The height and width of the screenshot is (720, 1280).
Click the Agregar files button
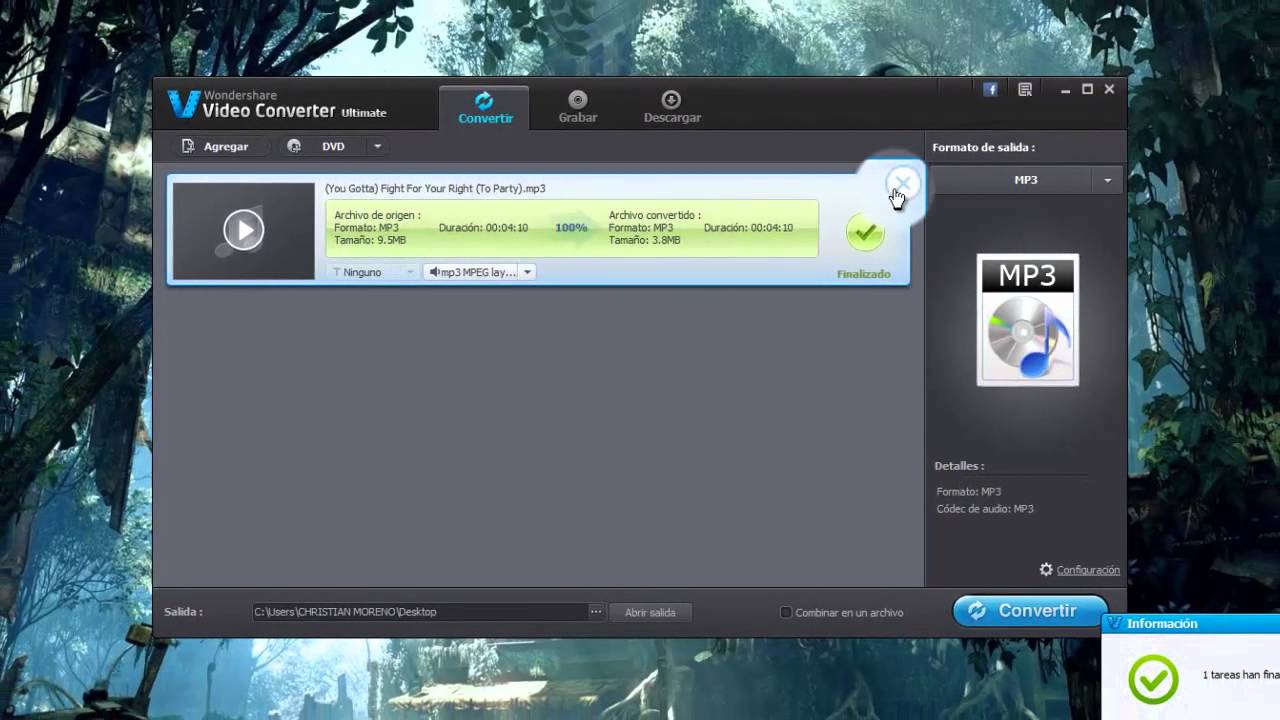point(214,146)
